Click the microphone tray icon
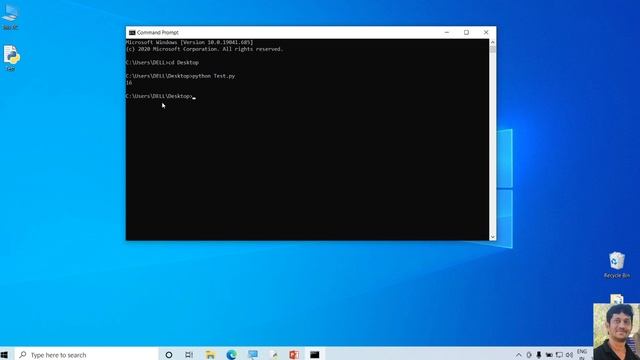Viewport: 640px width, 360px height. click(539, 355)
